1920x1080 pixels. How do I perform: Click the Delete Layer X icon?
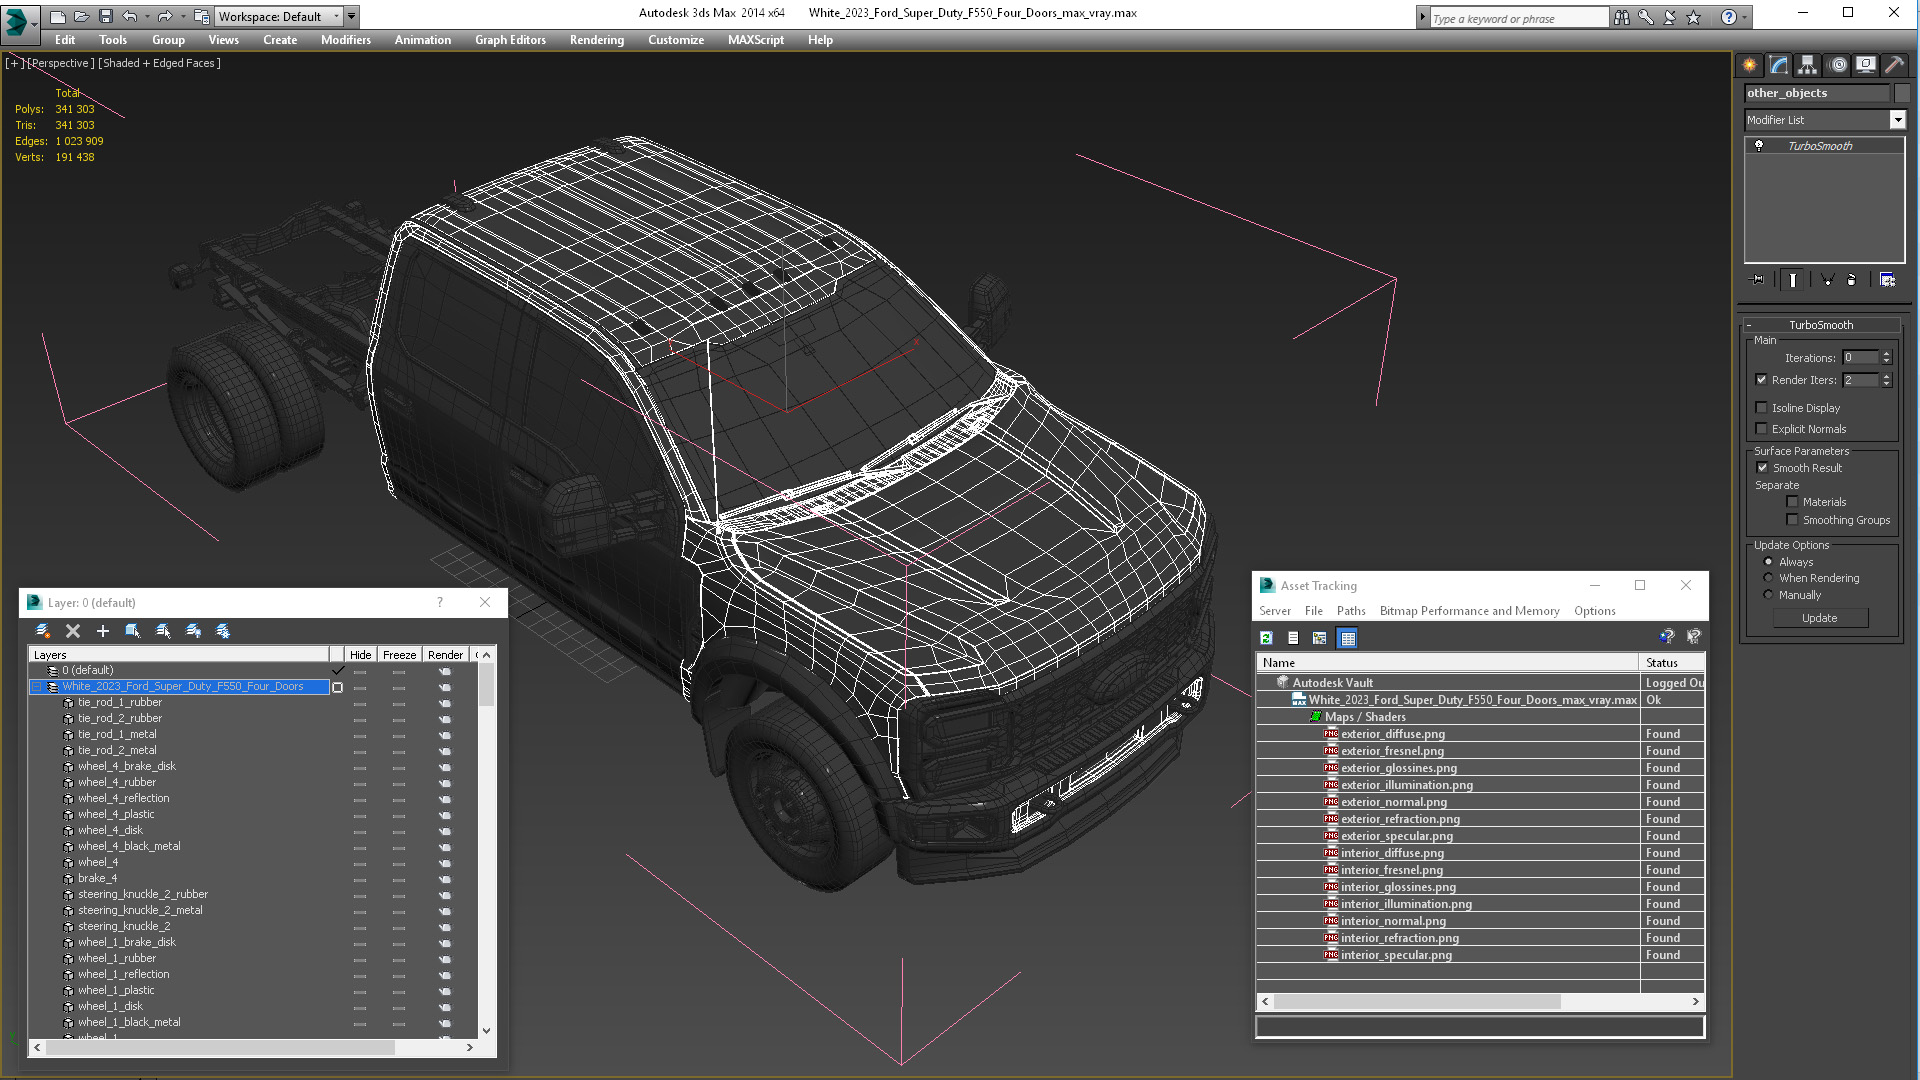pos(72,631)
